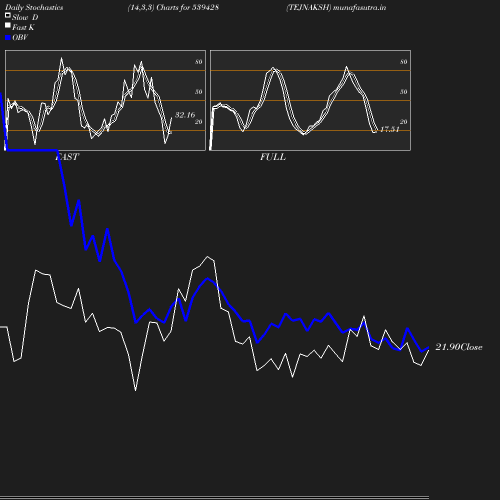This screenshot has height=500, width=500.
Task: Click the 20 axis label in FAST chart
Action: click(199, 122)
